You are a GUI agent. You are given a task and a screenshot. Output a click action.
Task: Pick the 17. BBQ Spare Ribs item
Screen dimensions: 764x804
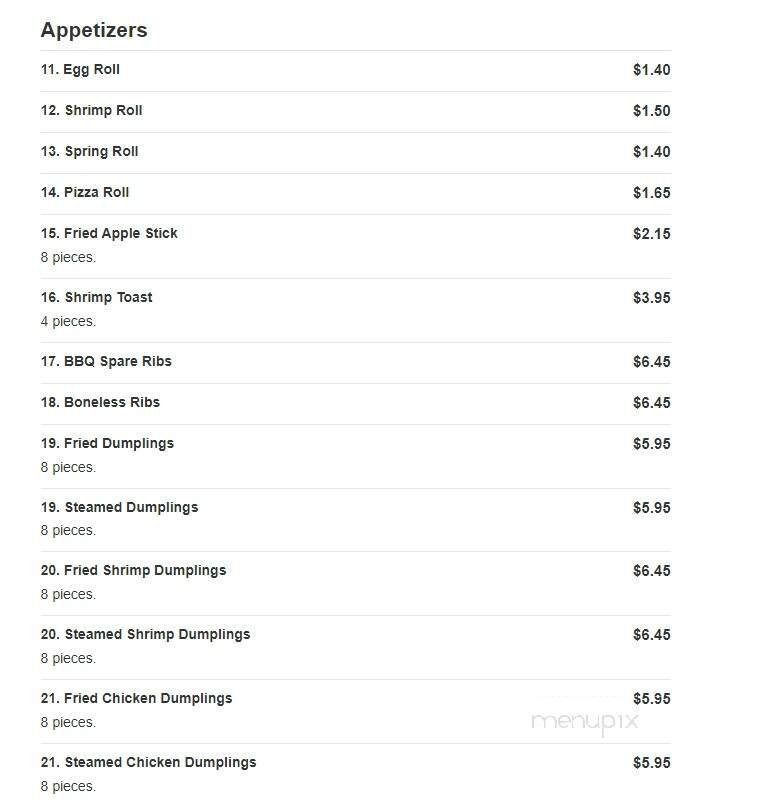(106, 362)
